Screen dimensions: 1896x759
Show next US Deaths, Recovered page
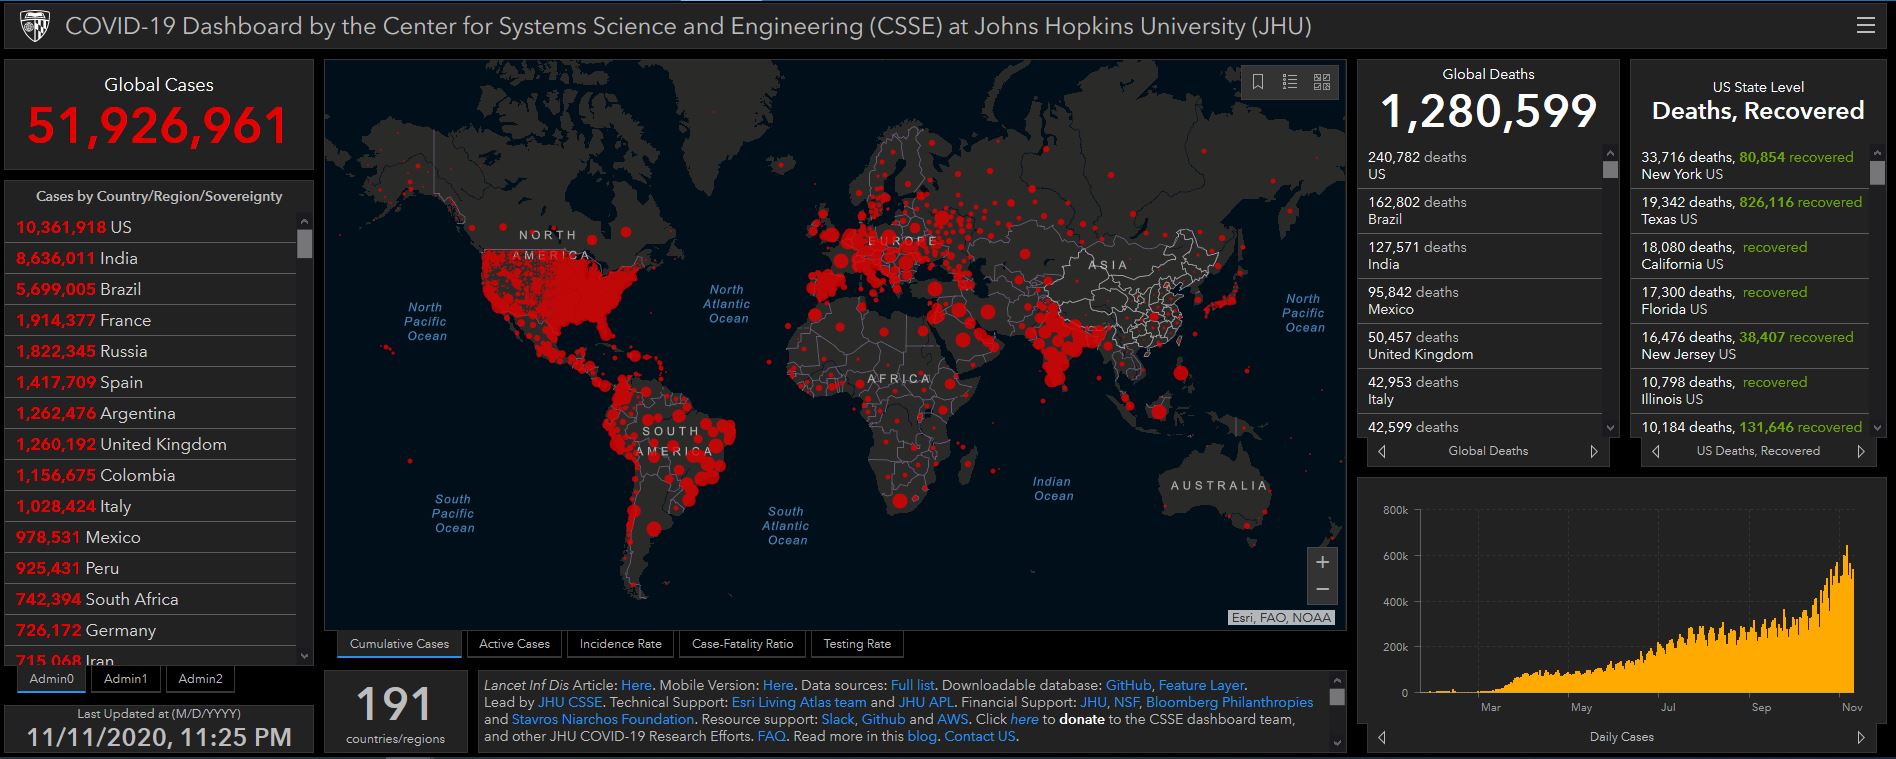coord(1861,451)
